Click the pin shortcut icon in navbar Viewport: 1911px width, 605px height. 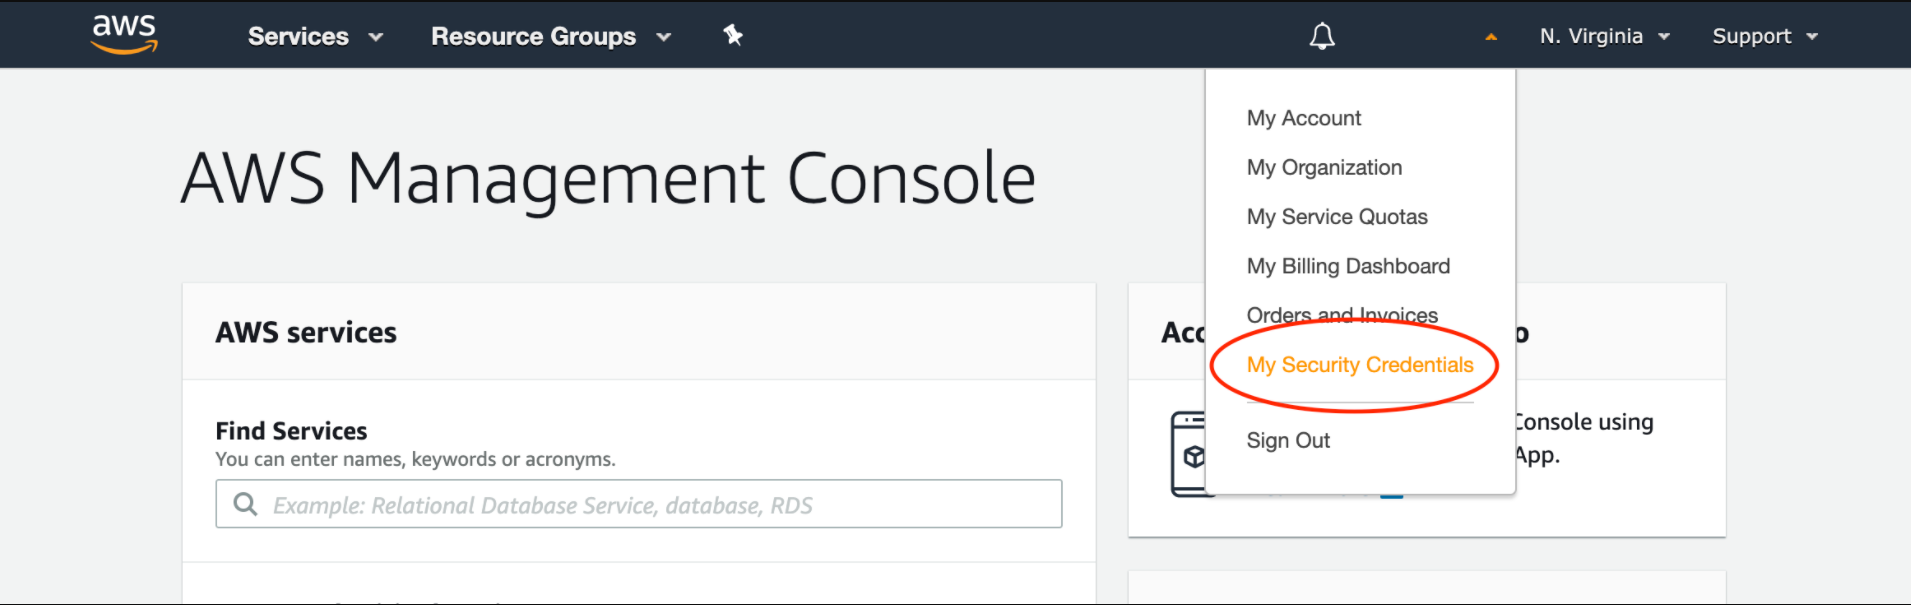click(x=733, y=36)
